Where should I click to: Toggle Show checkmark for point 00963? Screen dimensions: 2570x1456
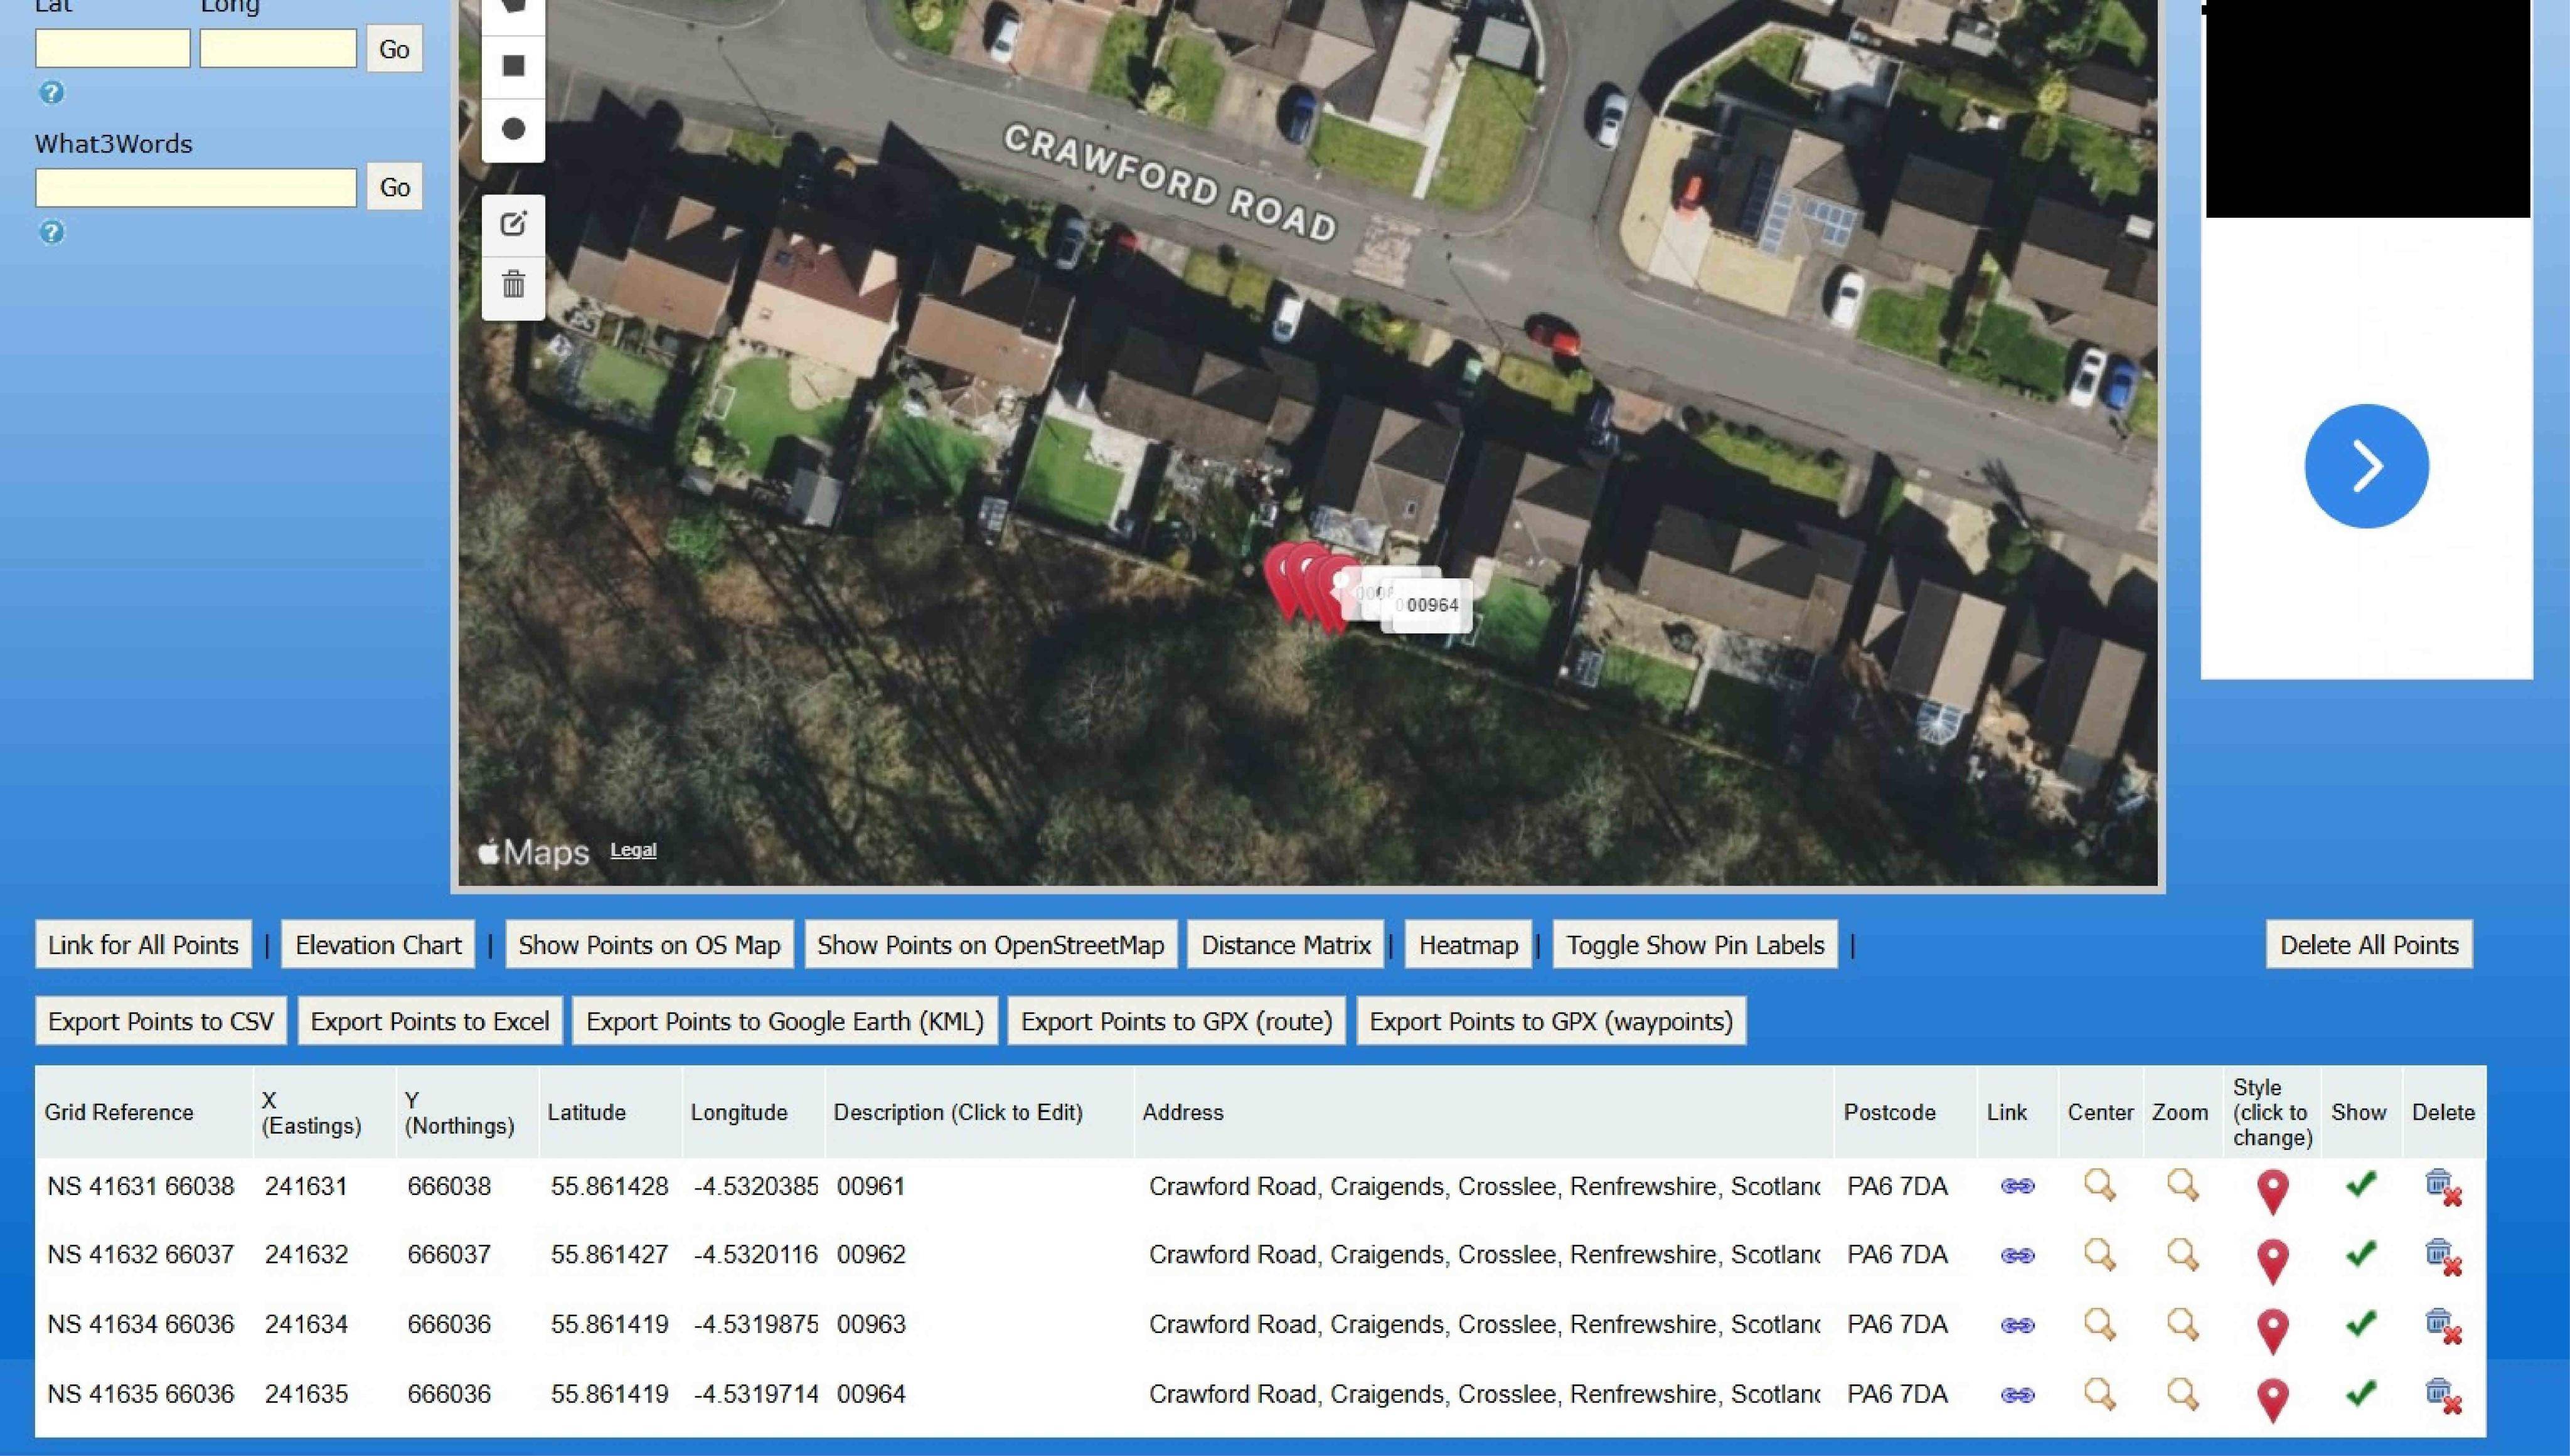click(2360, 1324)
